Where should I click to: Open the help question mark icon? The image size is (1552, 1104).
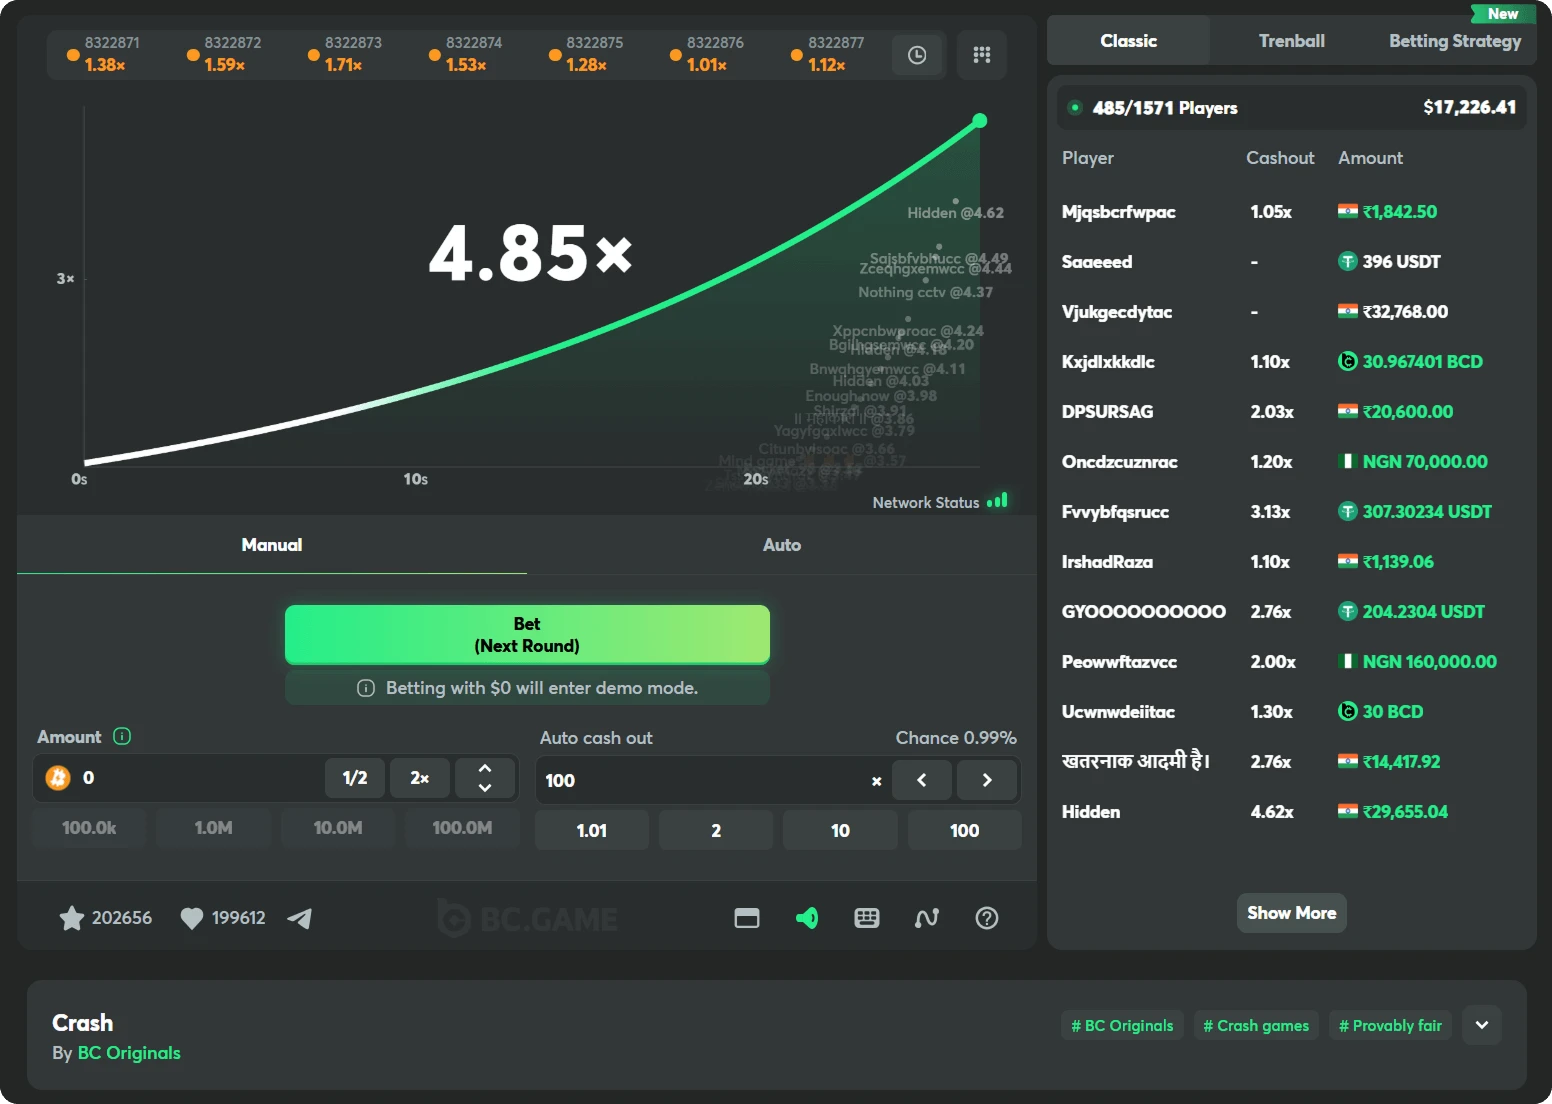(987, 918)
